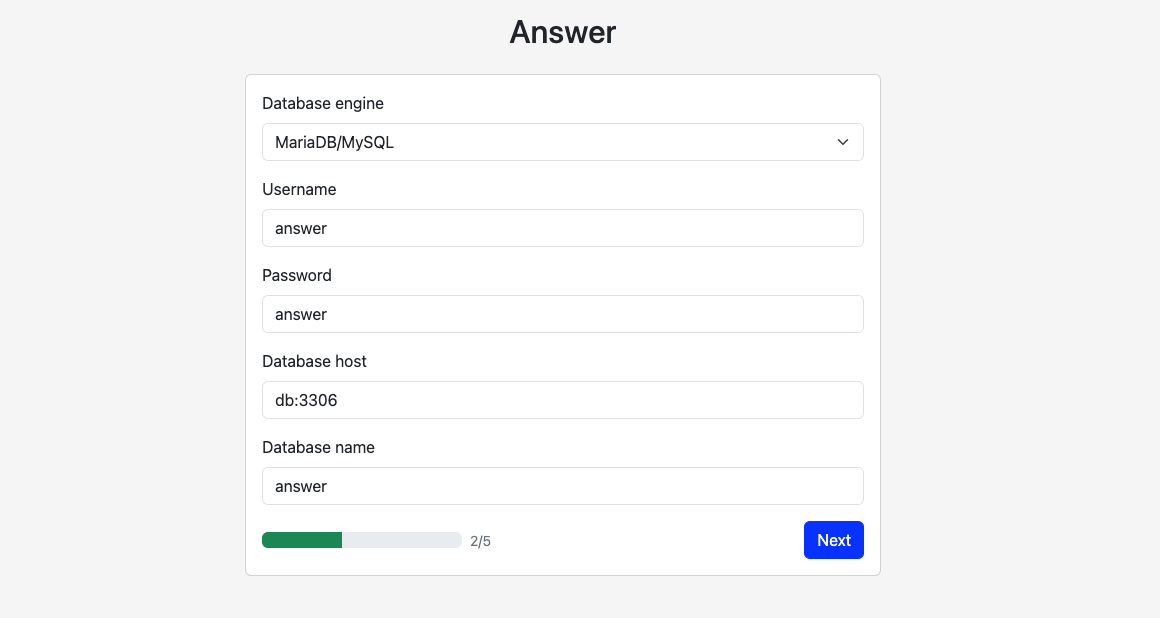Click the Username label

[x=299, y=189]
